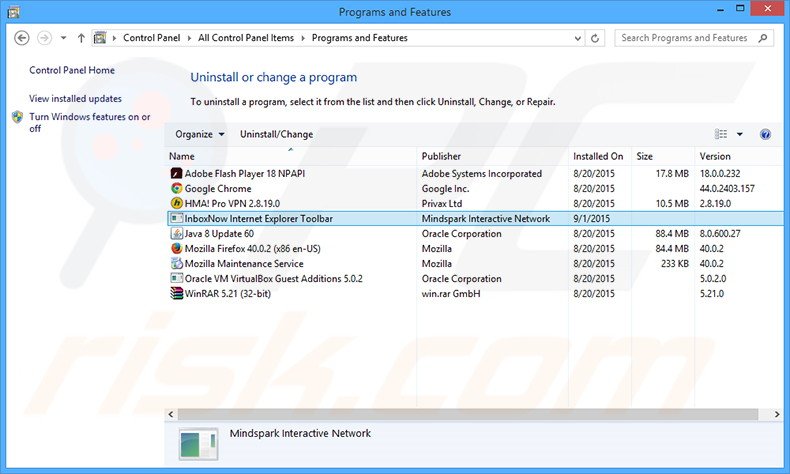
Task: Click the Back navigation arrow
Action: pyautogui.click(x=22, y=38)
